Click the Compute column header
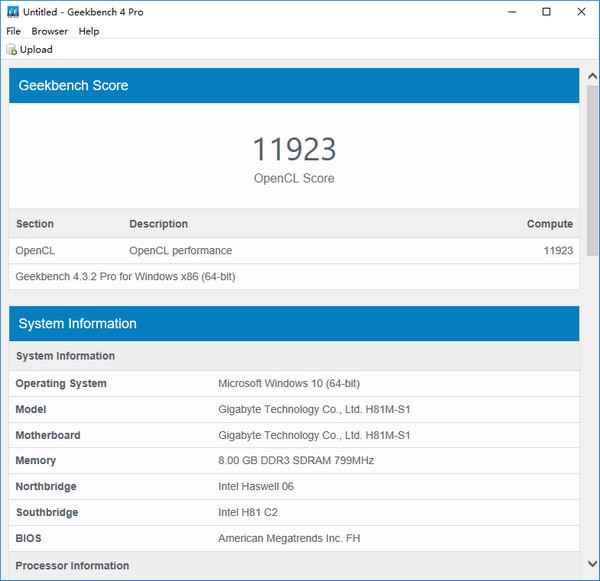Image resolution: width=600 pixels, height=581 pixels. click(x=550, y=224)
